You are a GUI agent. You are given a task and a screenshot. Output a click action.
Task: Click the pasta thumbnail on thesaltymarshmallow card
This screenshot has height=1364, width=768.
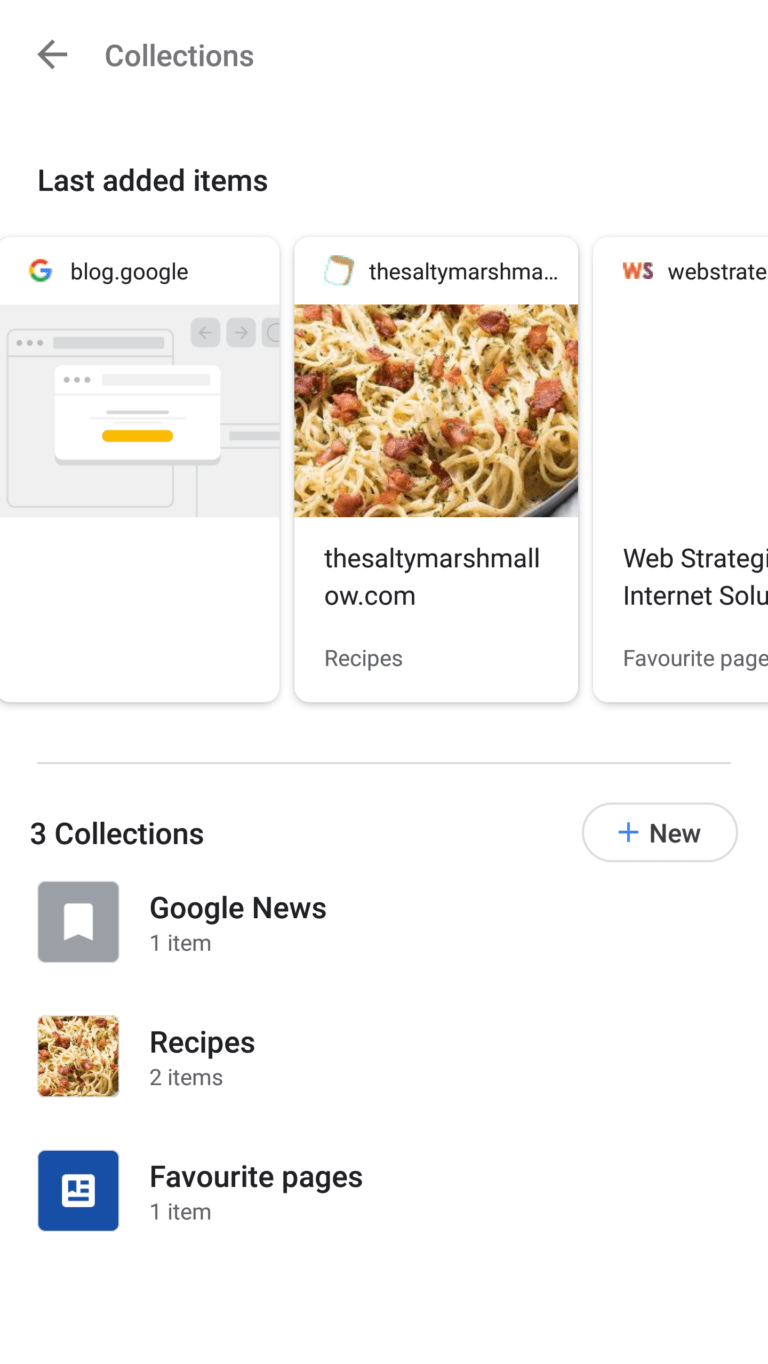tap(436, 410)
